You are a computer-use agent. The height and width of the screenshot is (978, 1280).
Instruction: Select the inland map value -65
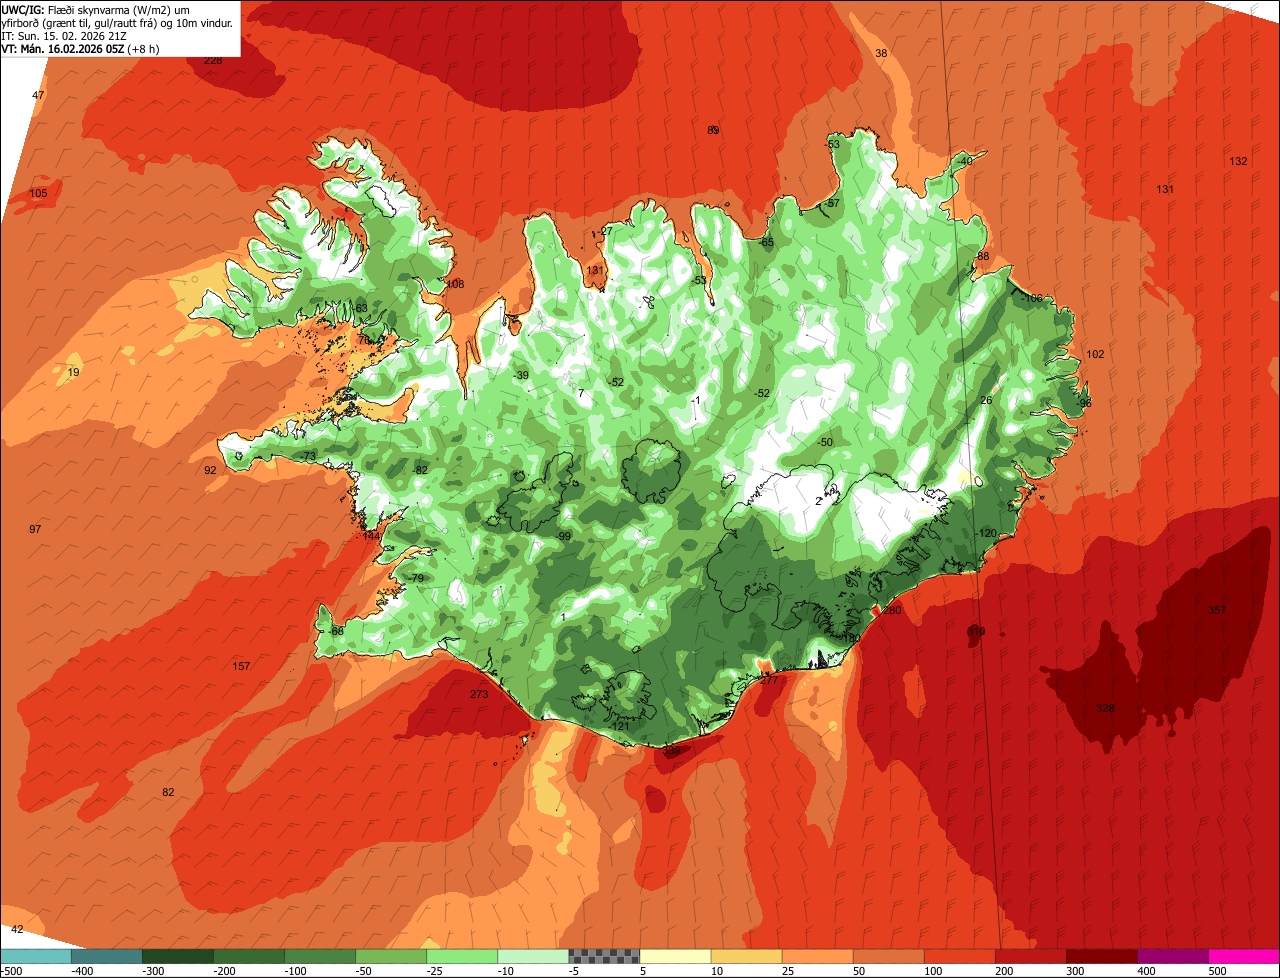[766, 242]
